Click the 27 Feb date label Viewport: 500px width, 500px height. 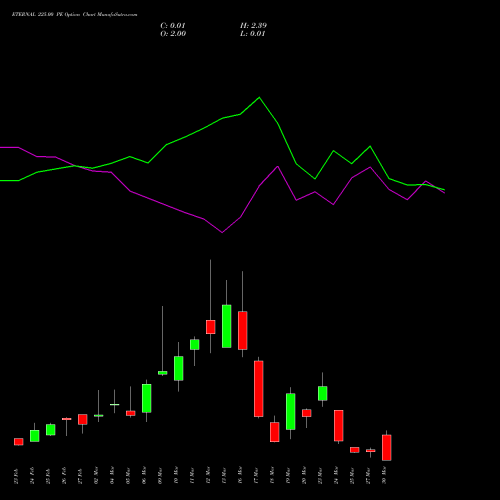[80, 476]
